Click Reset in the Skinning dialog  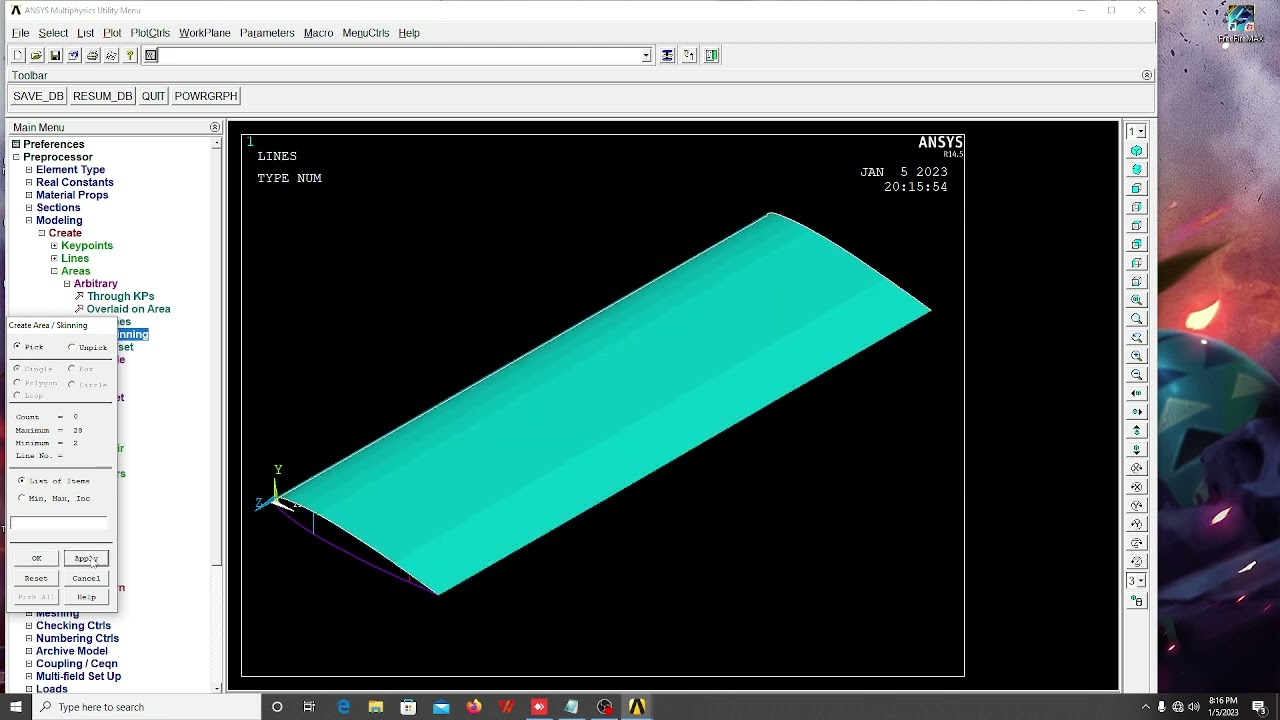click(36, 578)
